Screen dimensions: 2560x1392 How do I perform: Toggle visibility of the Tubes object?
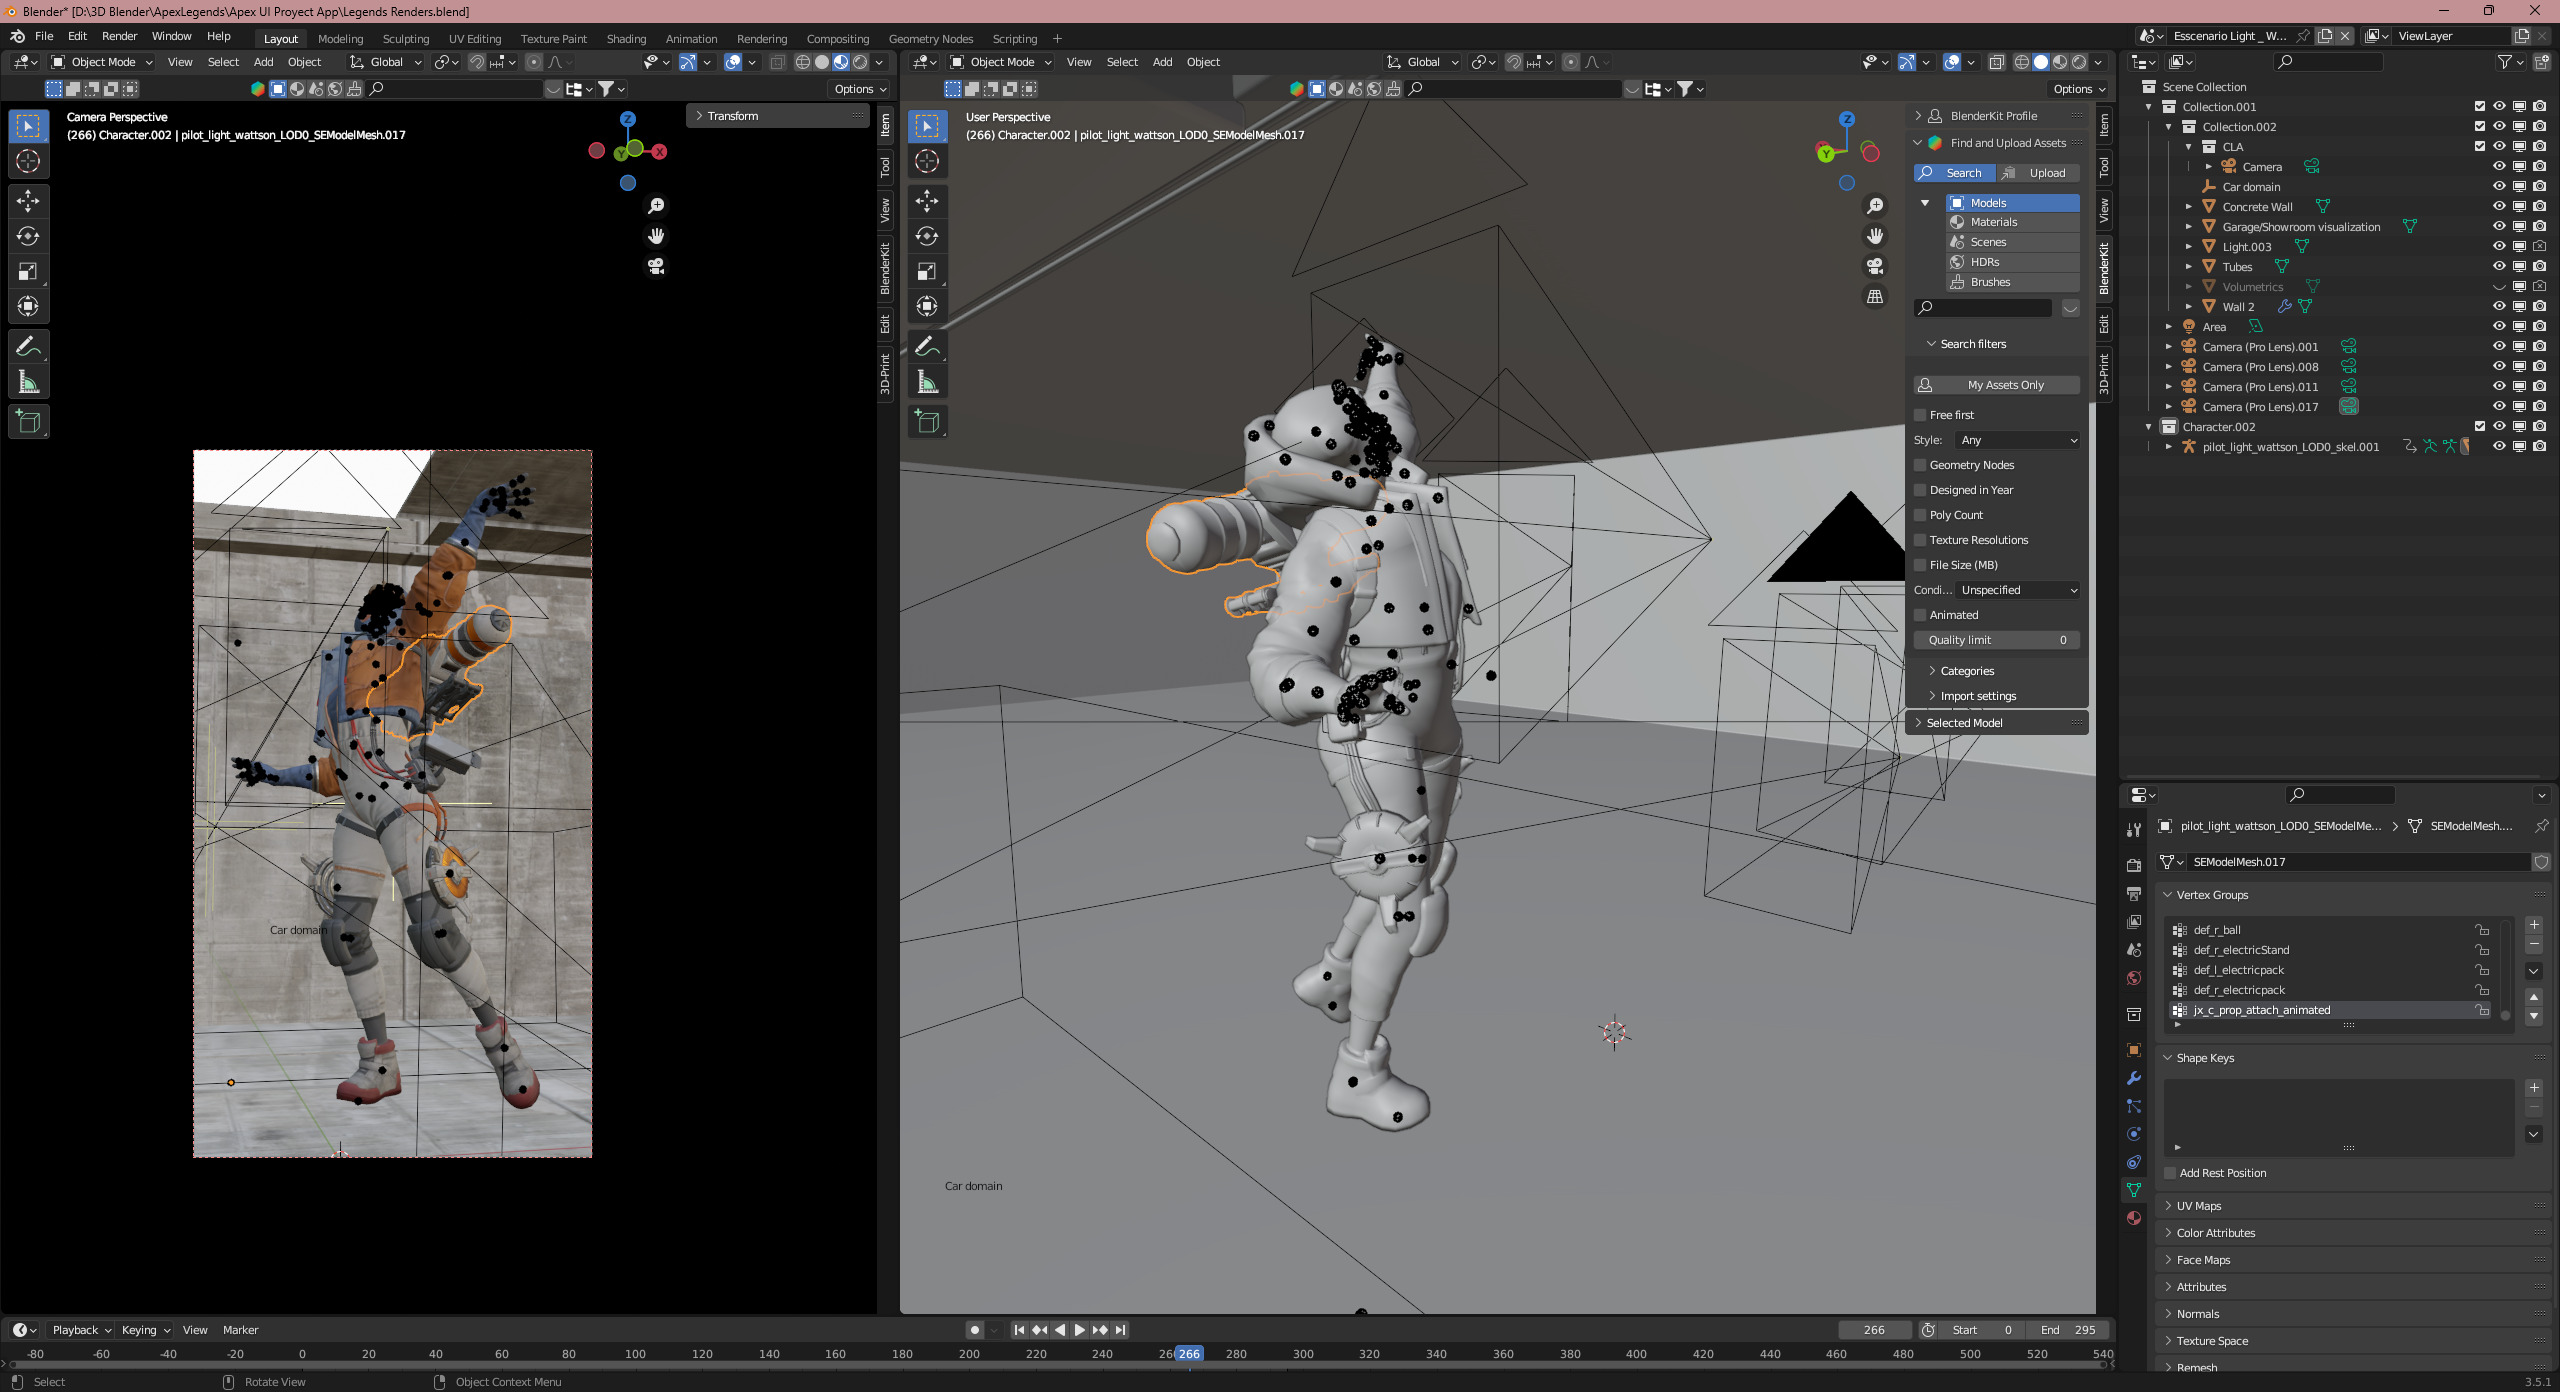2499,267
